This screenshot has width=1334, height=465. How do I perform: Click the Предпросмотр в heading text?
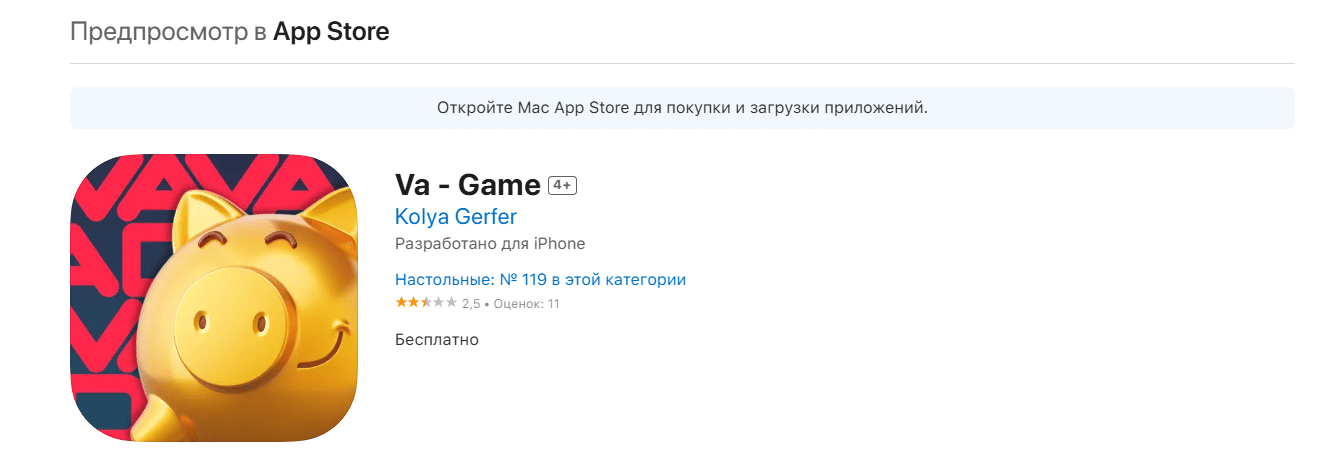tap(168, 31)
